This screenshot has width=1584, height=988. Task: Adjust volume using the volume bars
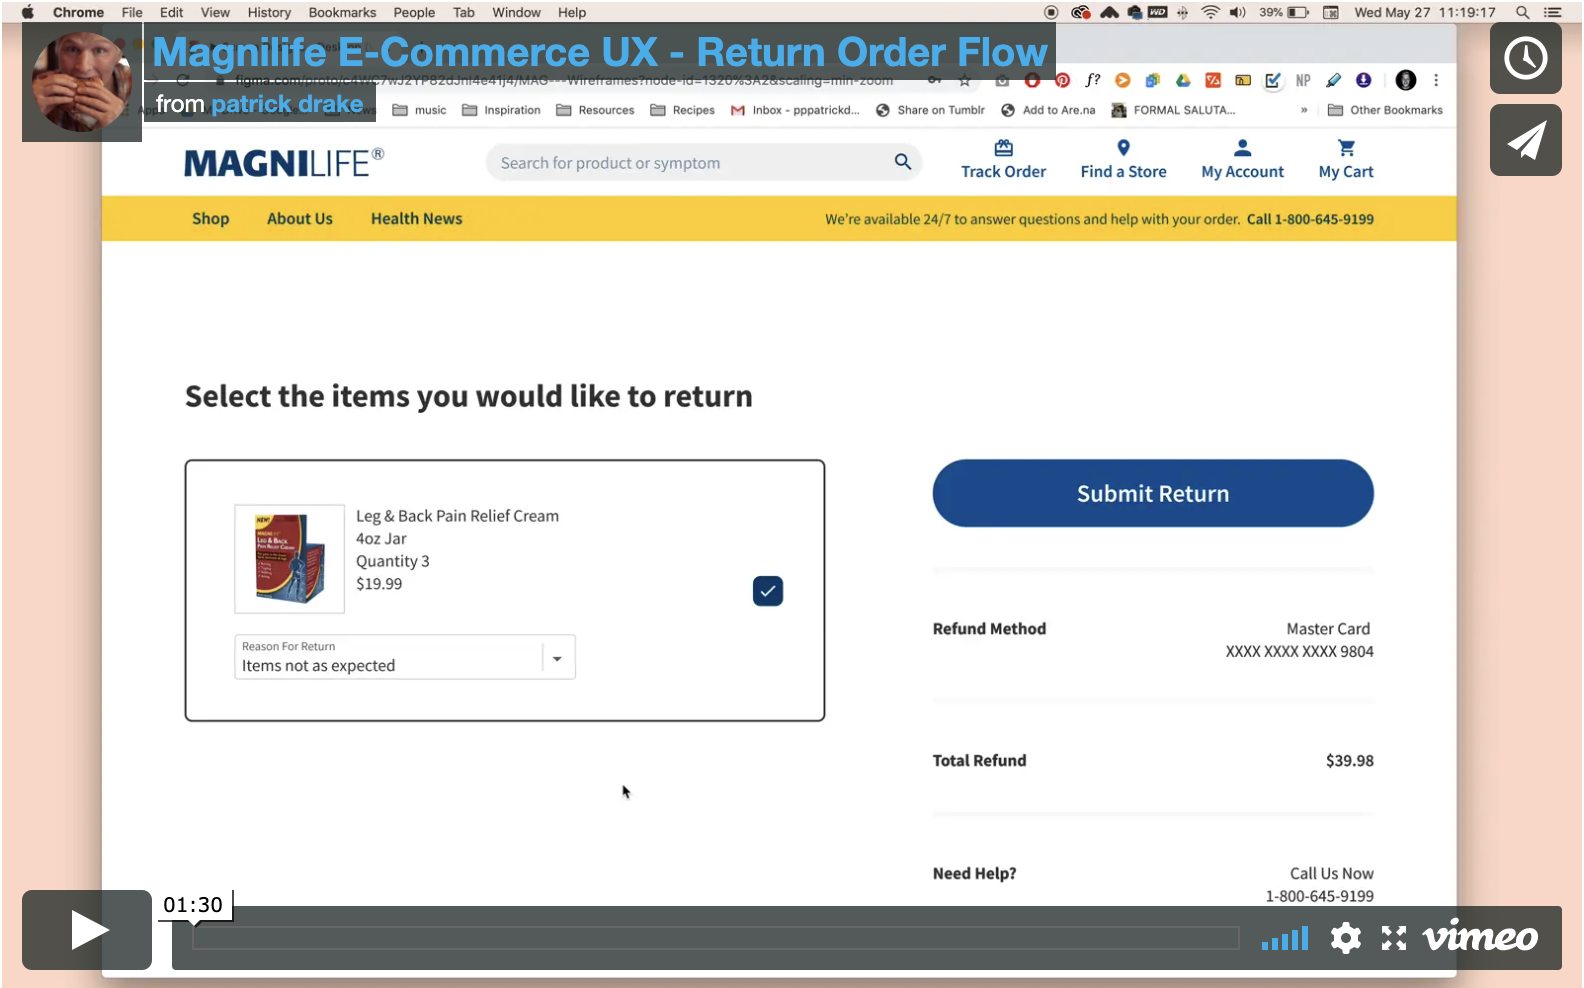tap(1285, 939)
